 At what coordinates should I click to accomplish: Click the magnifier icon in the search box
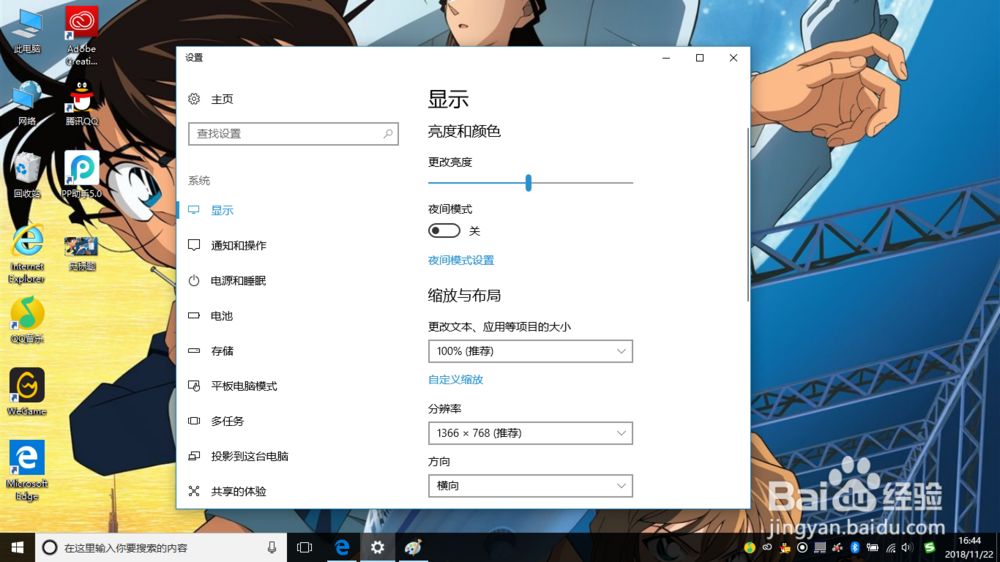388,133
